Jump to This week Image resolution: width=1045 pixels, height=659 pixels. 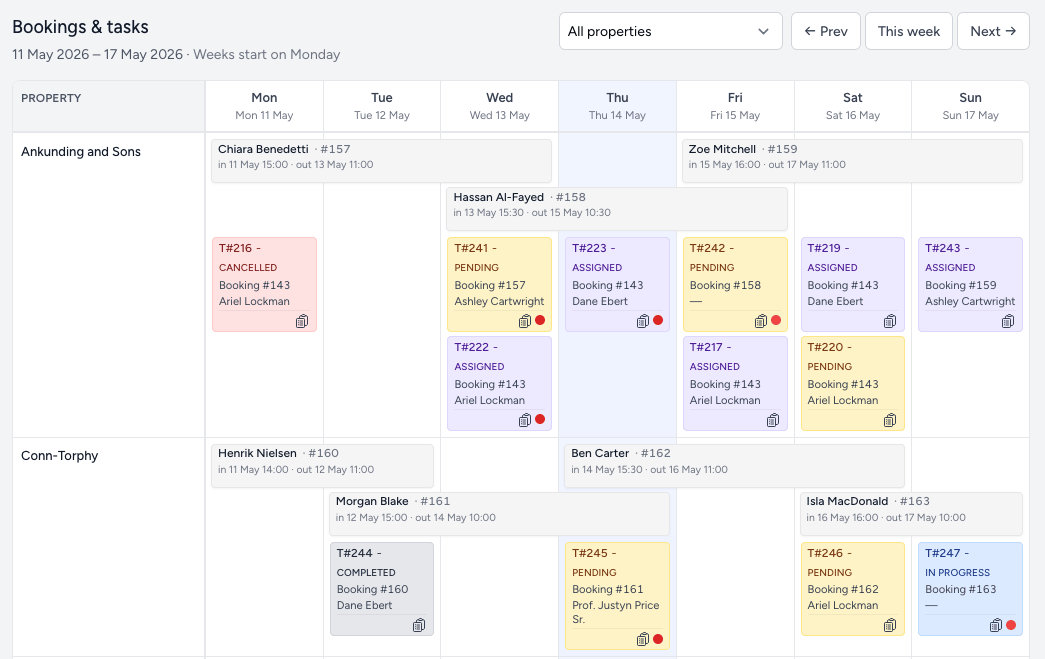click(x=908, y=31)
